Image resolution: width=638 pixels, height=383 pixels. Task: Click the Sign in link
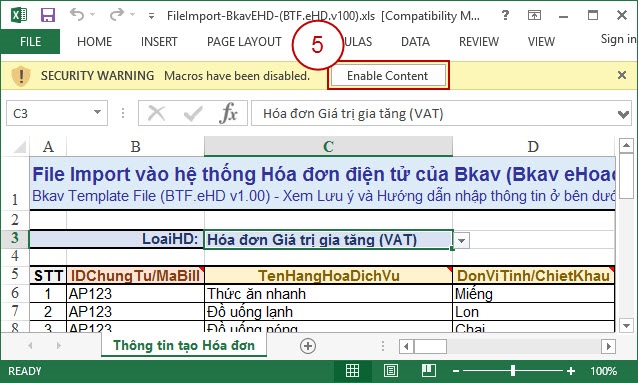(x=618, y=39)
